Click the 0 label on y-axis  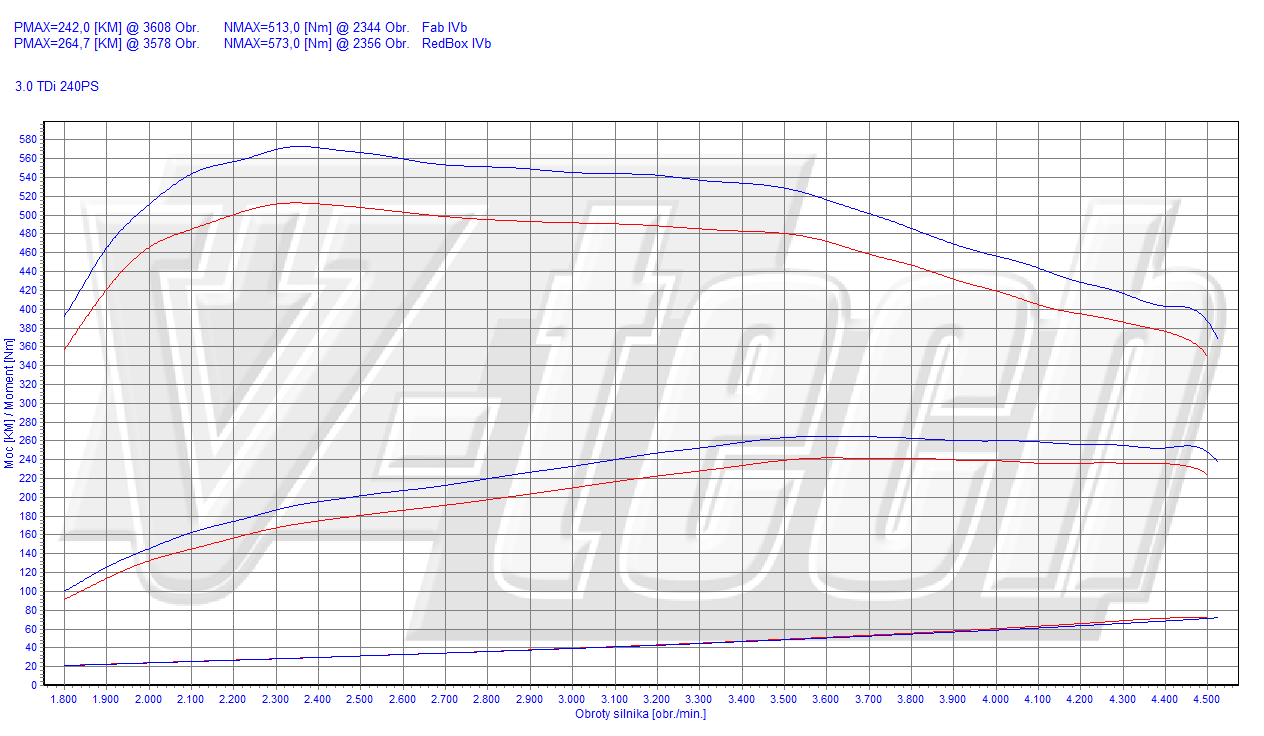tap(33, 686)
